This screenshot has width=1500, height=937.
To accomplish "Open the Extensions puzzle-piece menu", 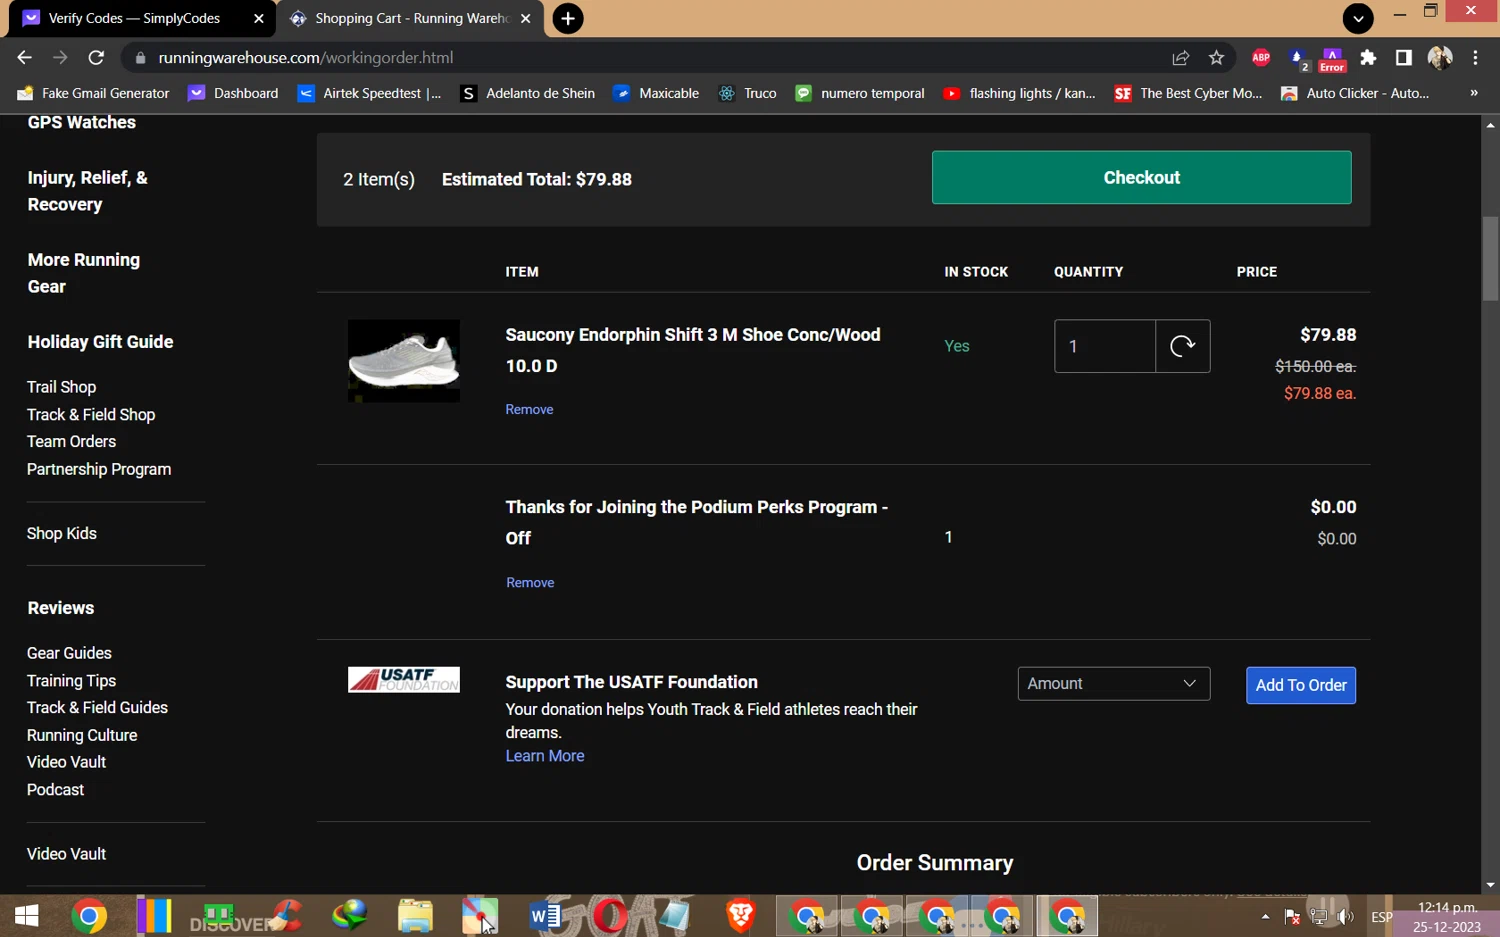I will [1368, 58].
